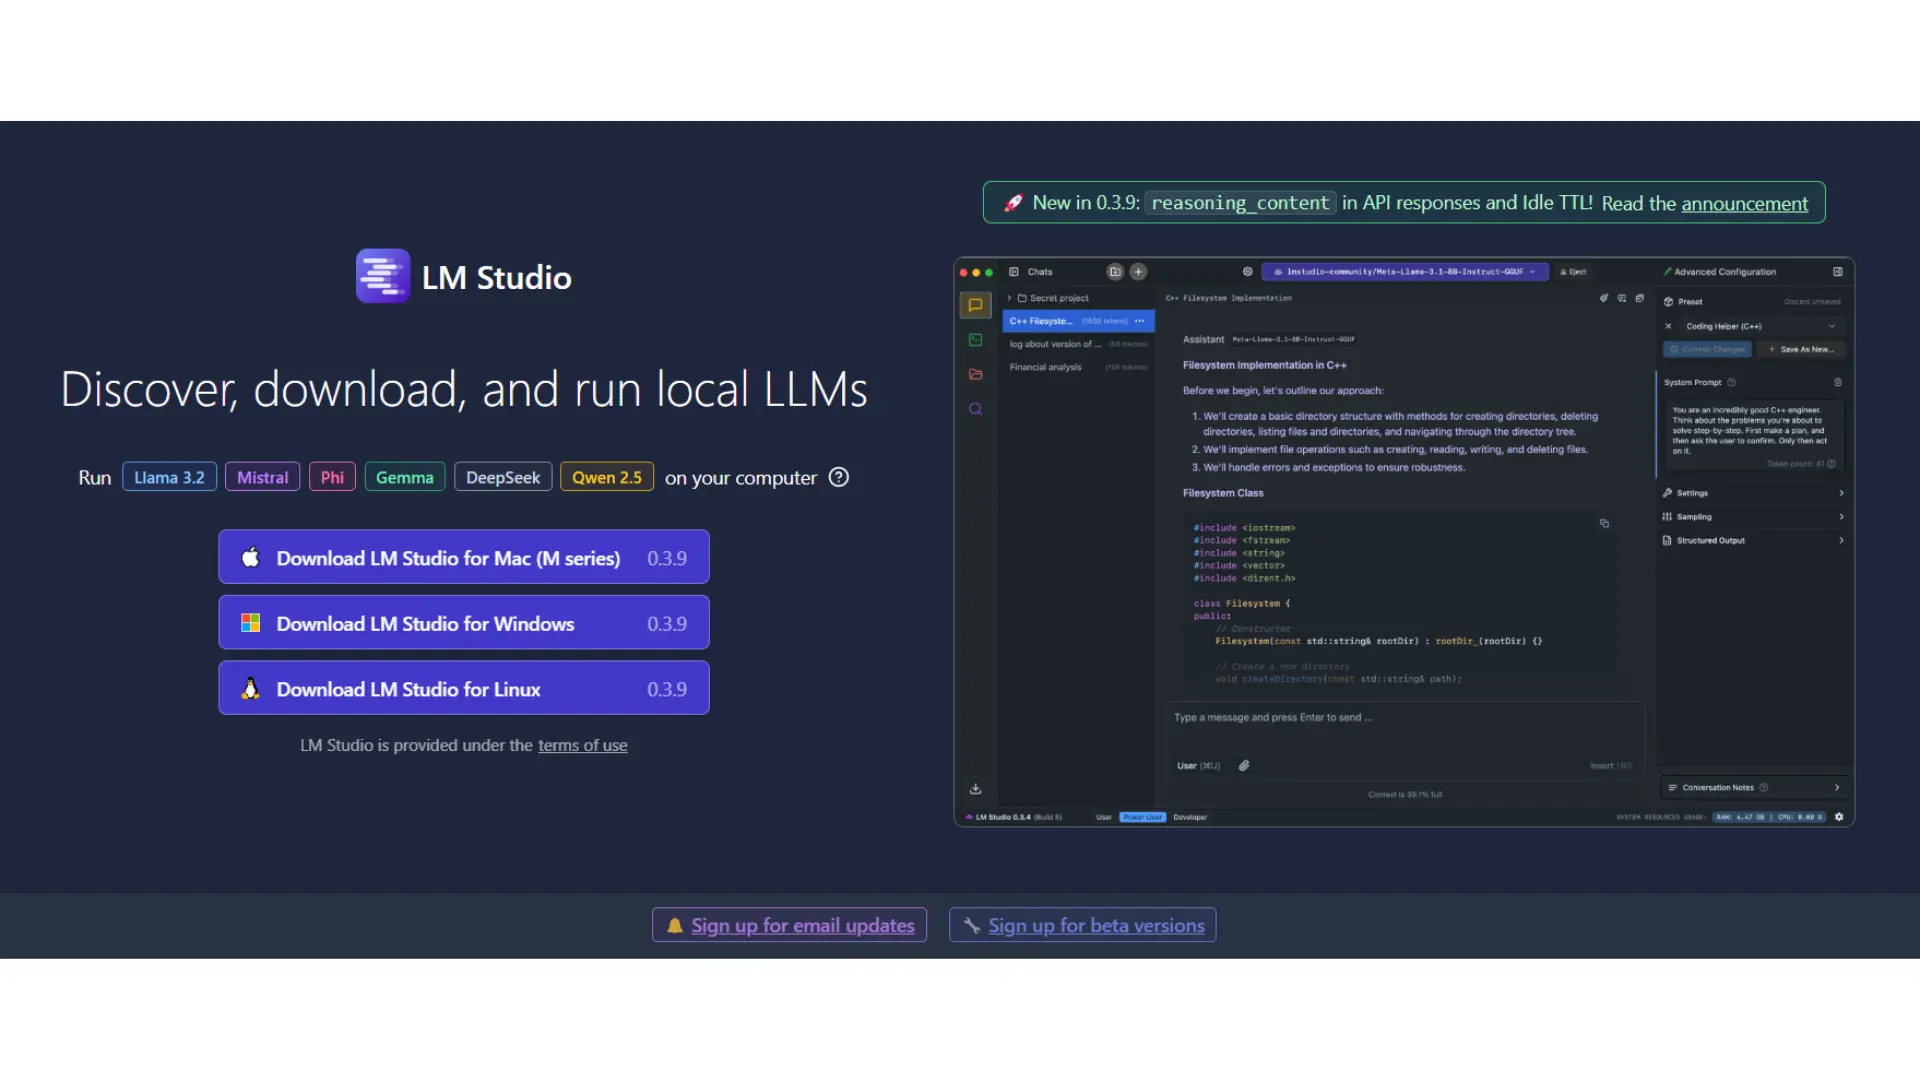Switch to Power User mode in status bar
This screenshot has height=1080, width=1920.
1142,817
